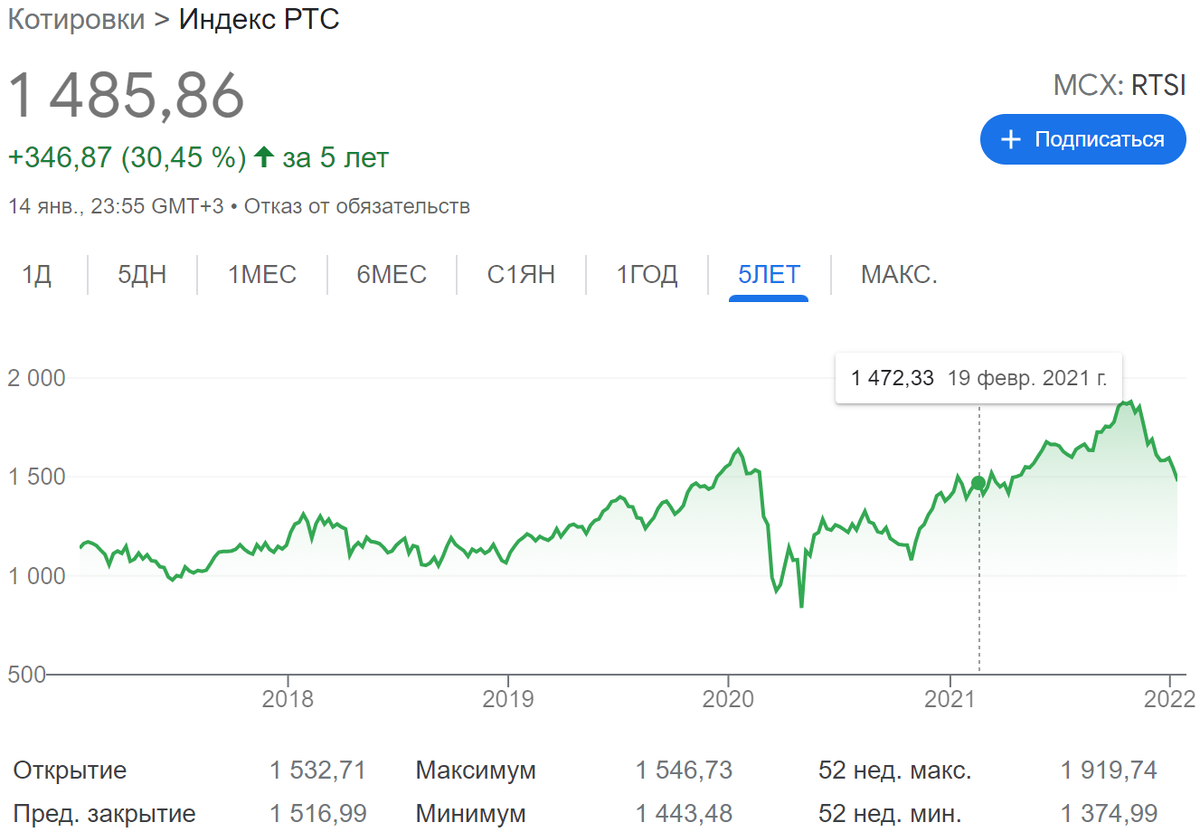1200x832 pixels.
Task: Click the Индекс РТС breadcrumb title
Action: 259,20
